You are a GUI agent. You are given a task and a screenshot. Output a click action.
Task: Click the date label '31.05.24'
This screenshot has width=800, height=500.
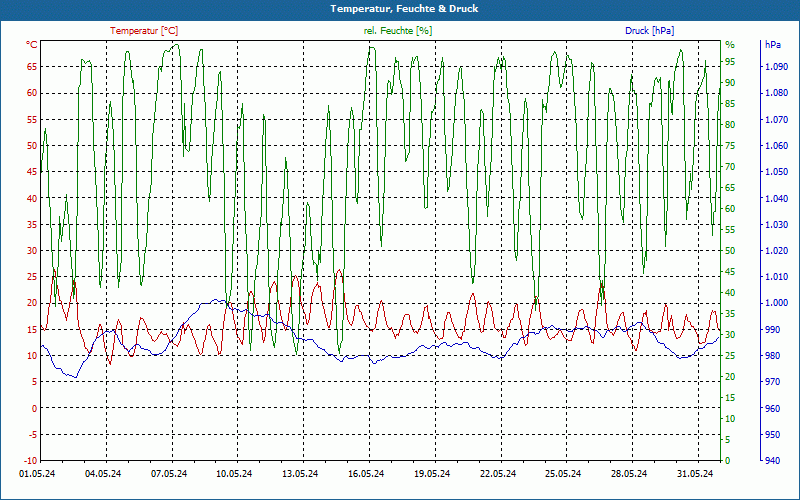pos(695,474)
